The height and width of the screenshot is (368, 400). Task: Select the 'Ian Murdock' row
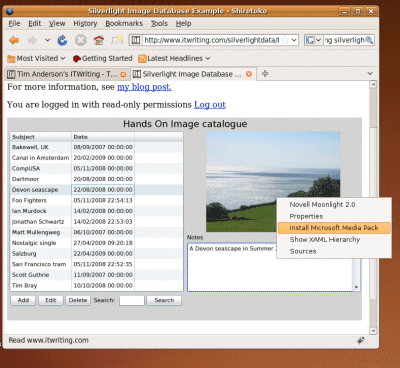pyautogui.click(x=97, y=211)
